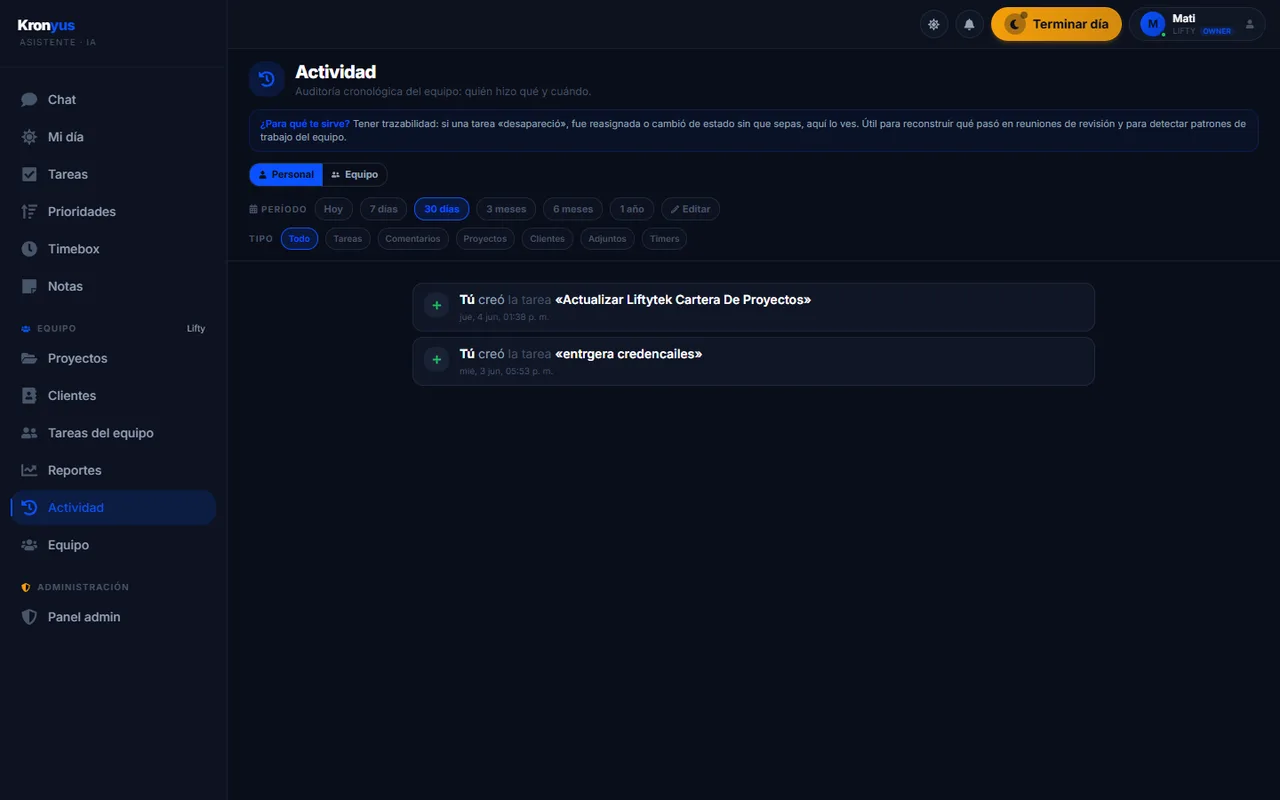Edit the custom period with Editar
The height and width of the screenshot is (800, 1280).
coord(690,209)
